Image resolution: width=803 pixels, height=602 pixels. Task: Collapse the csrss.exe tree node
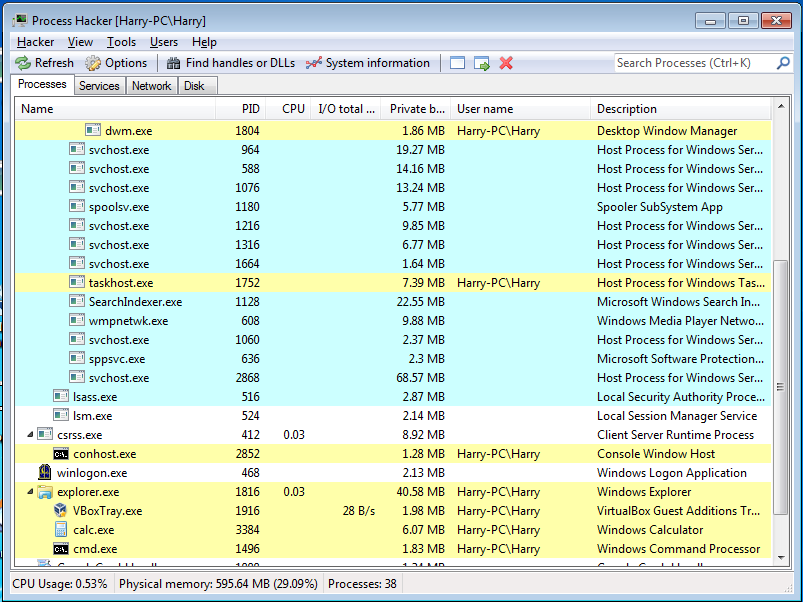[30, 435]
